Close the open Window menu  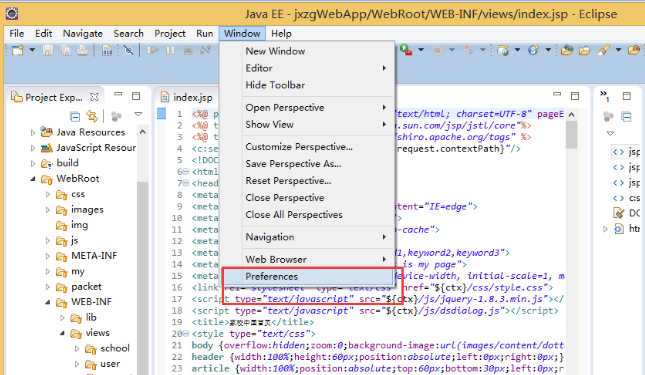pyautogui.click(x=242, y=33)
